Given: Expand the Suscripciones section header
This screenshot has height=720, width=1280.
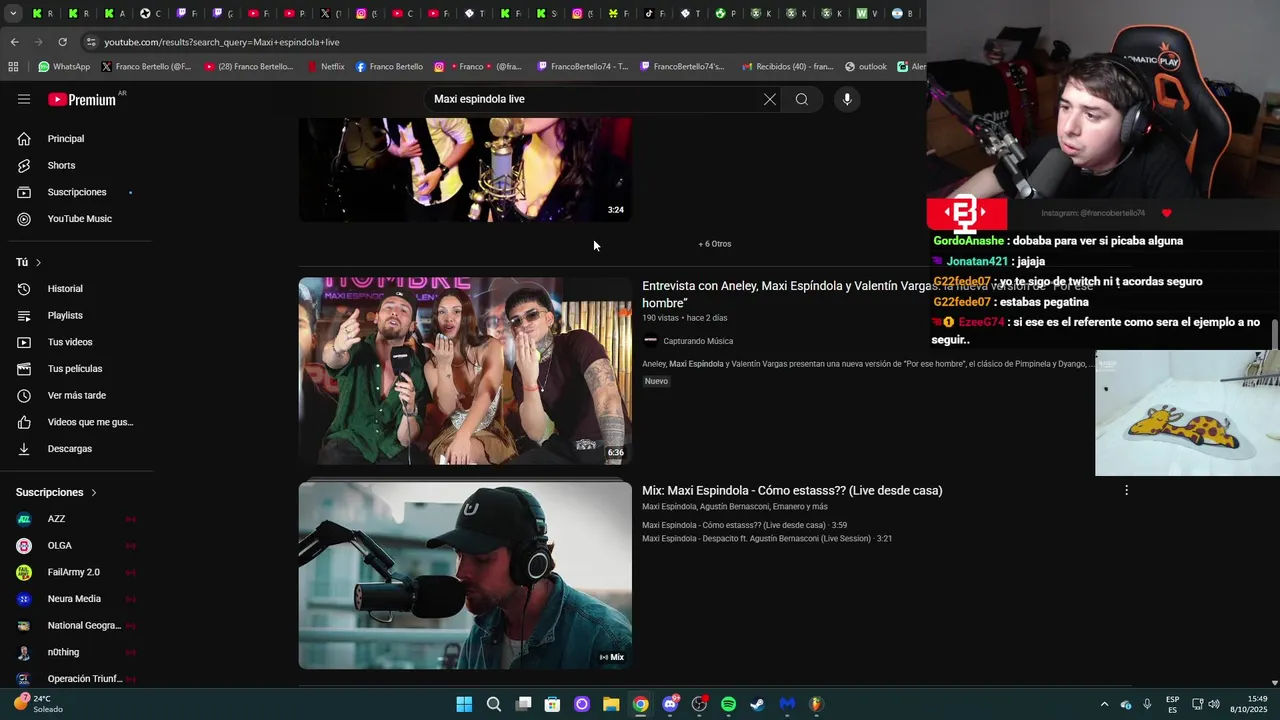Looking at the screenshot, I should click(57, 492).
